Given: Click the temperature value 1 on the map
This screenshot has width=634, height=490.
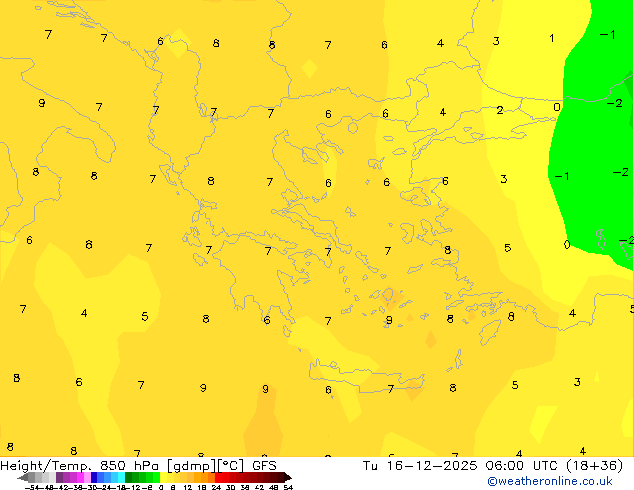Looking at the screenshot, I should pos(552,39).
